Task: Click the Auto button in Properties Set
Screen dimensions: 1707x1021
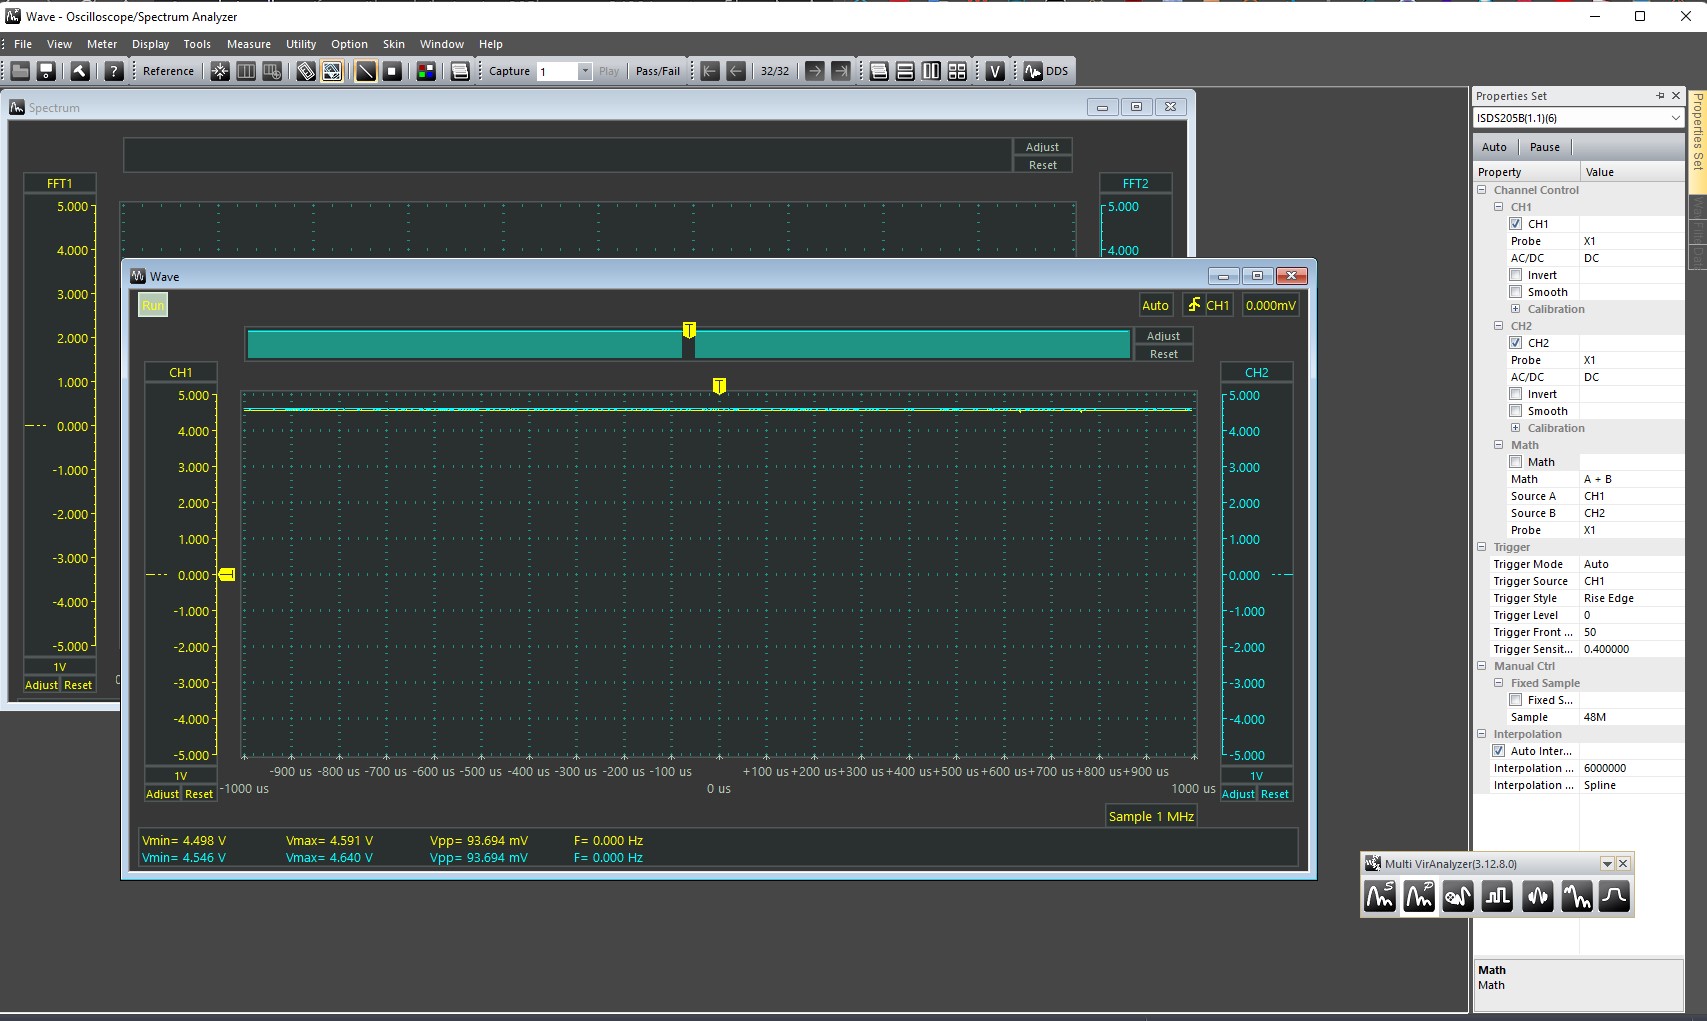Action: [1494, 147]
